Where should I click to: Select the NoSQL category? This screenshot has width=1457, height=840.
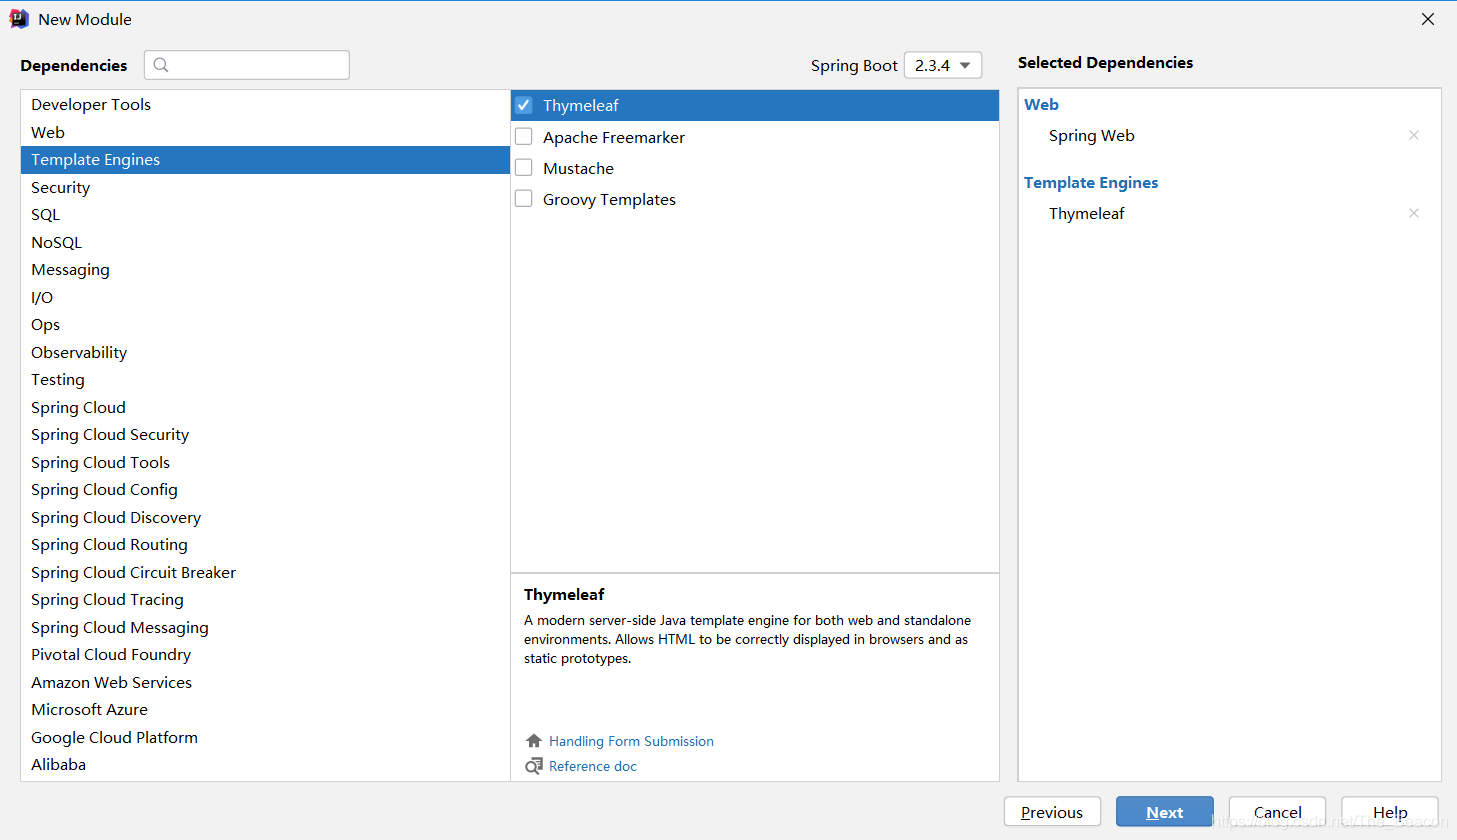(x=265, y=242)
